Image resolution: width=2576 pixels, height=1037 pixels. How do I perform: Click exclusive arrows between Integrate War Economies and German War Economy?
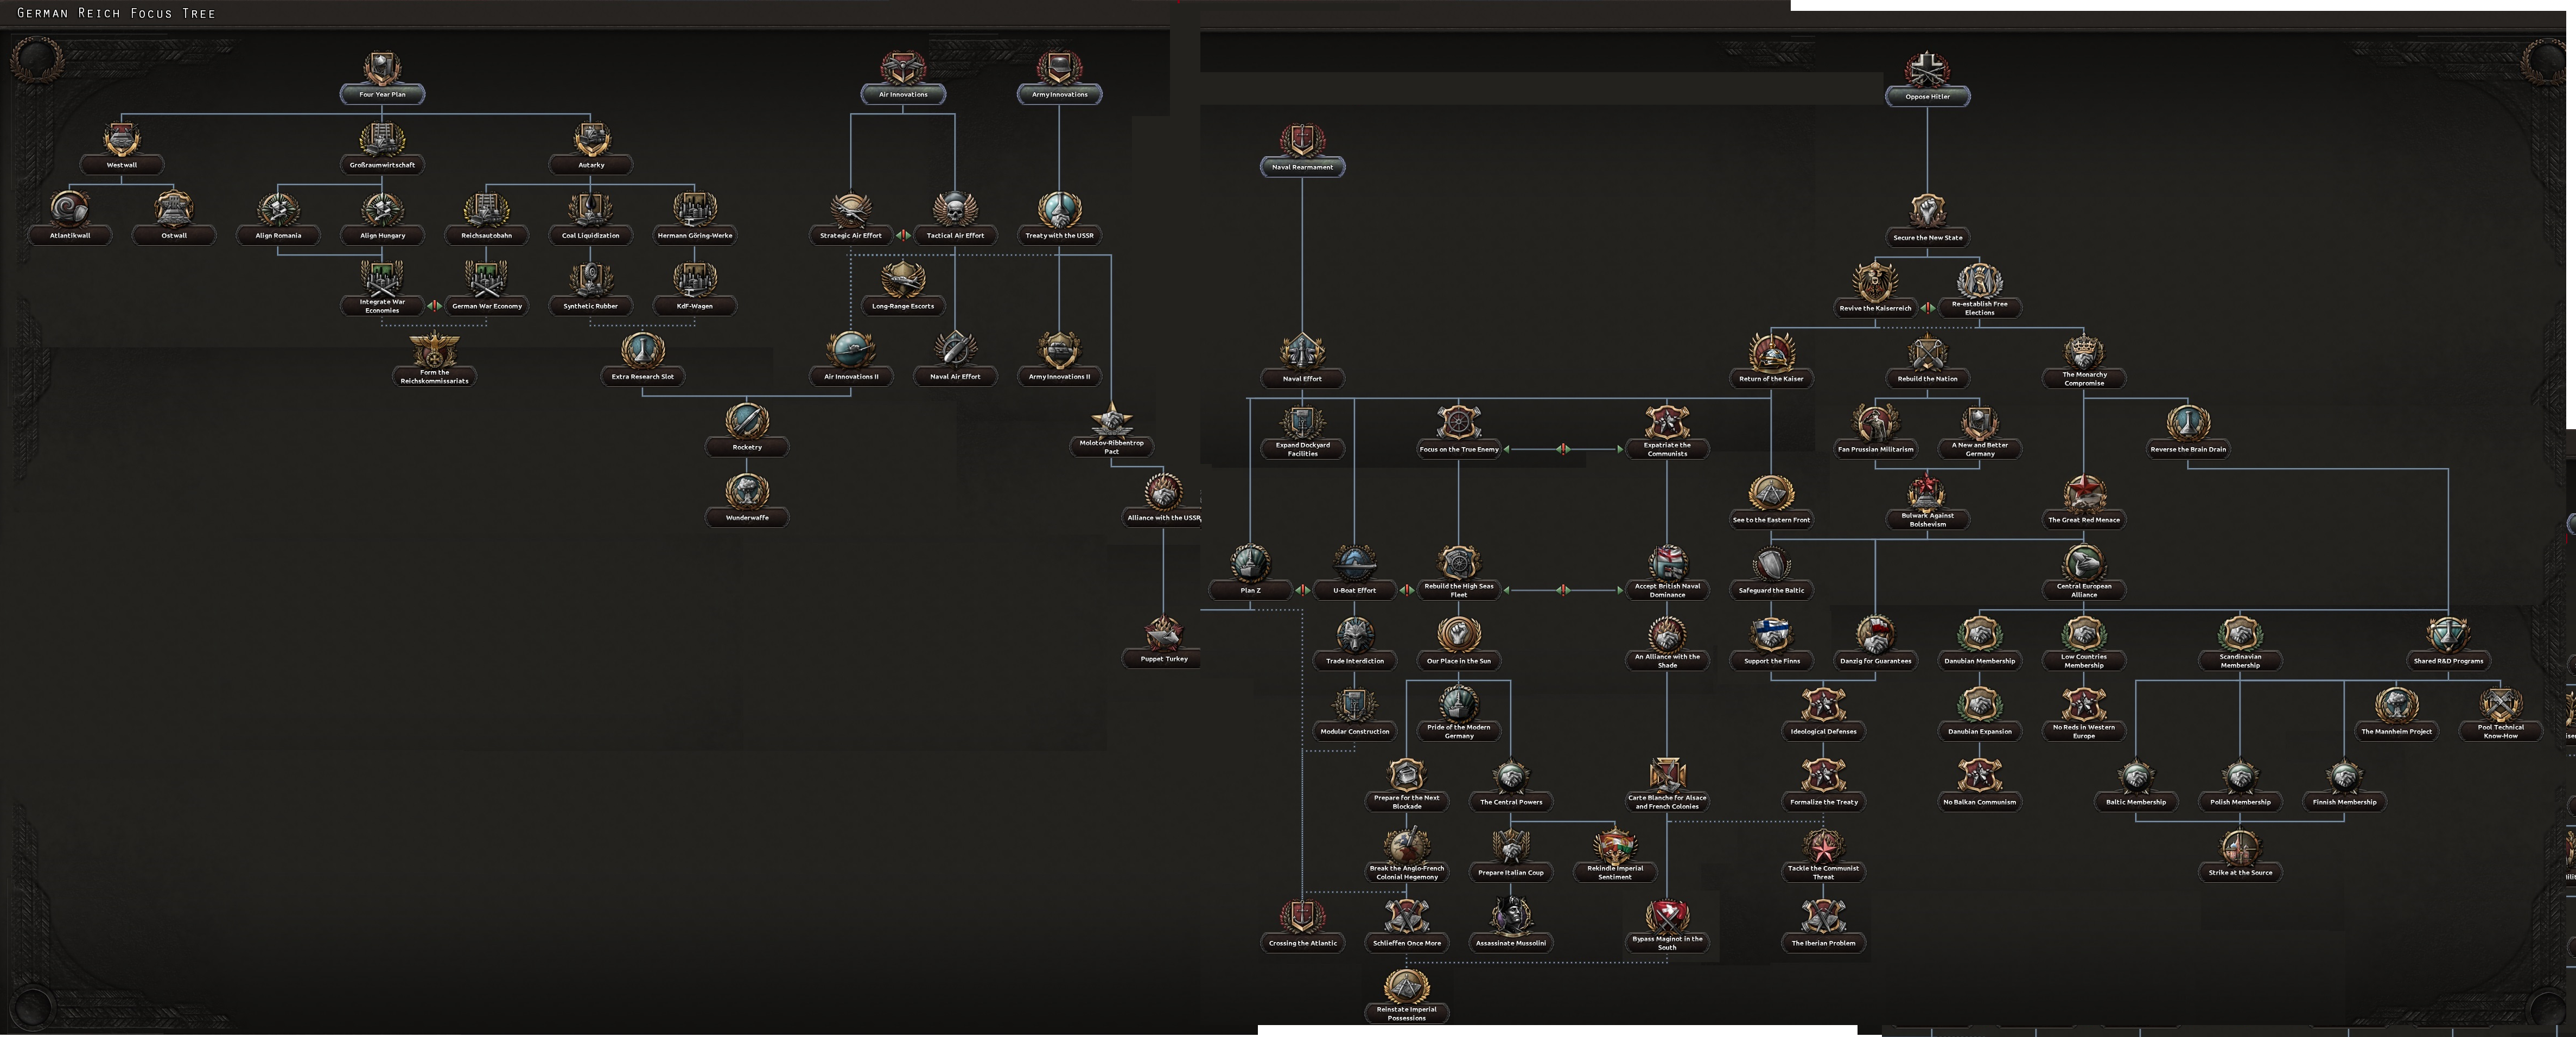[x=434, y=306]
